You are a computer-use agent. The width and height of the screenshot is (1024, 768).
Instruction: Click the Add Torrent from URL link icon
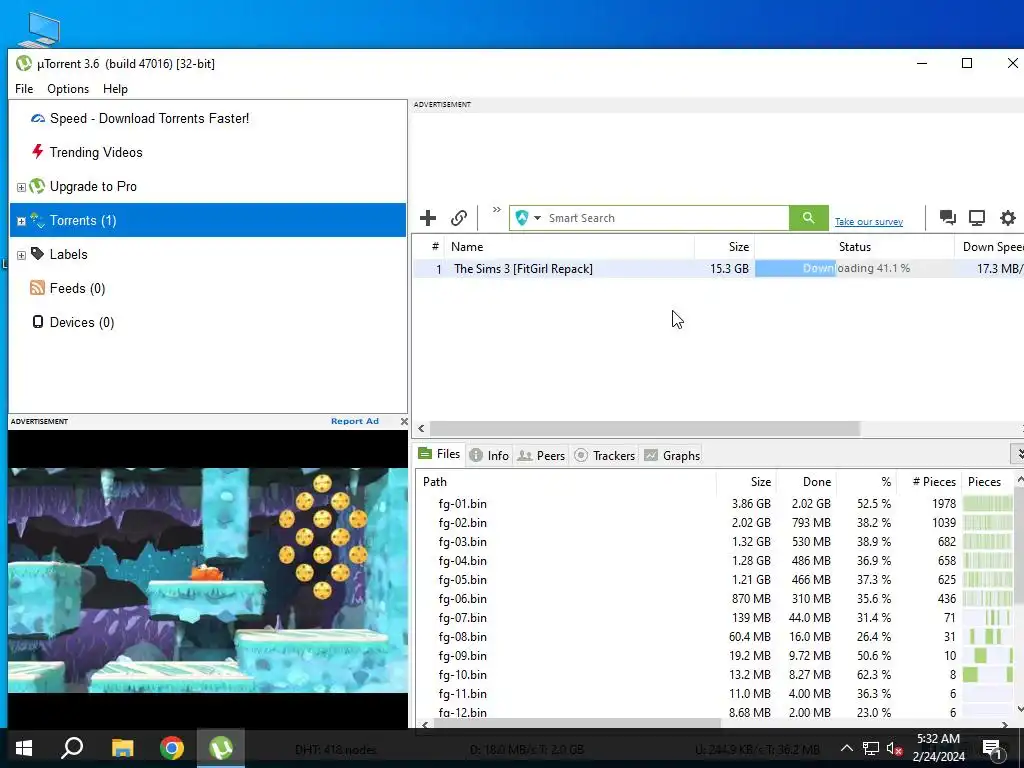click(459, 218)
